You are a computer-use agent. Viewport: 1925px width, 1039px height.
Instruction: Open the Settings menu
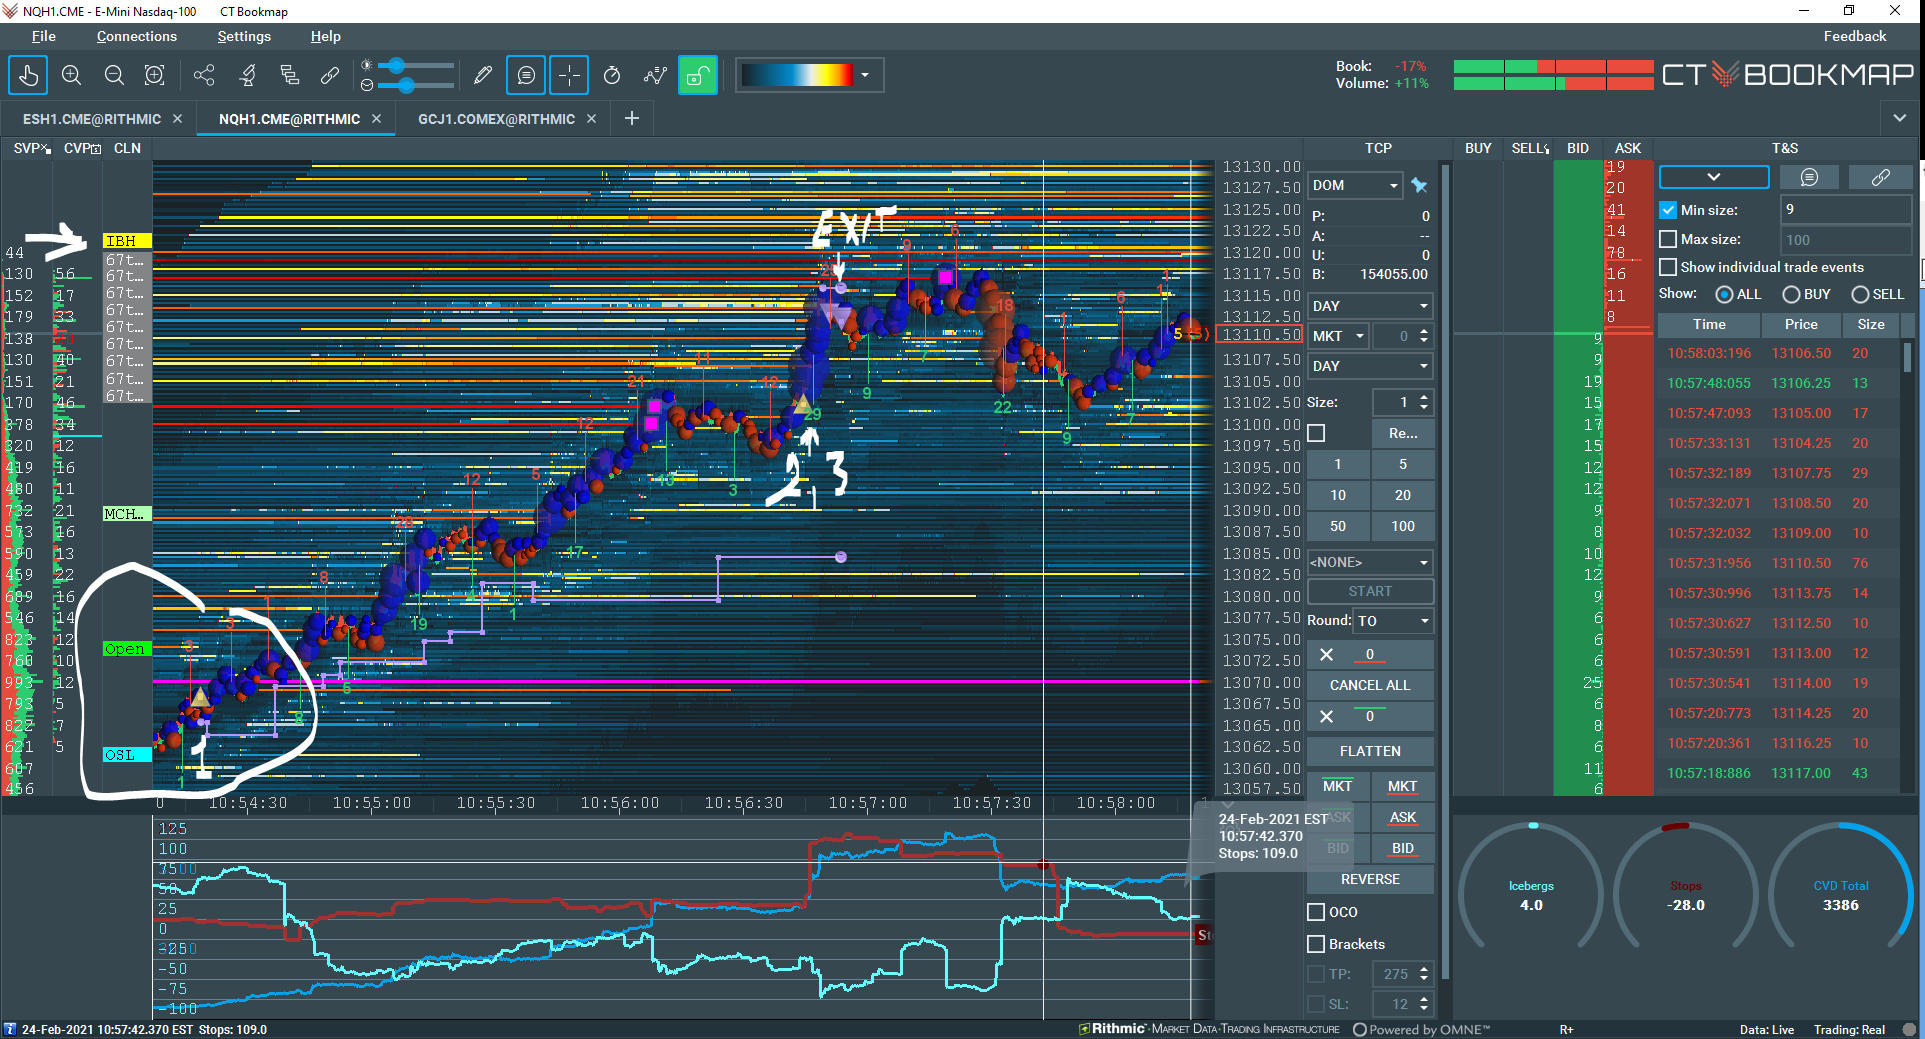244,36
